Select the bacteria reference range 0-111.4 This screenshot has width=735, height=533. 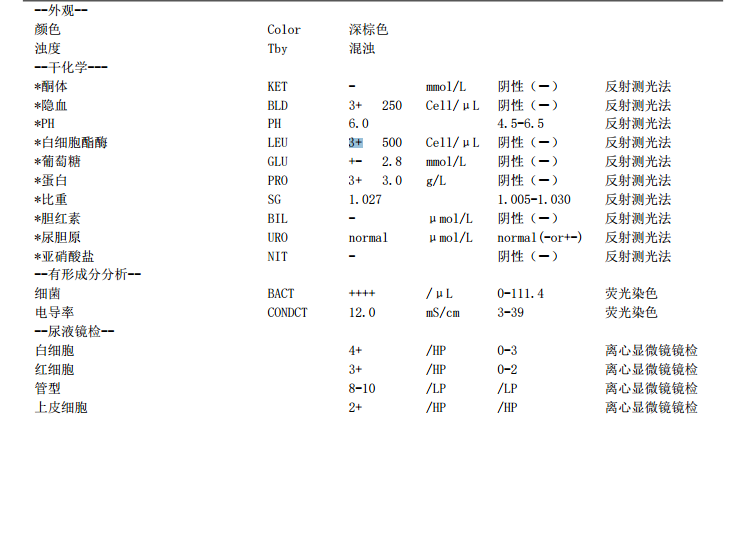(x=521, y=294)
